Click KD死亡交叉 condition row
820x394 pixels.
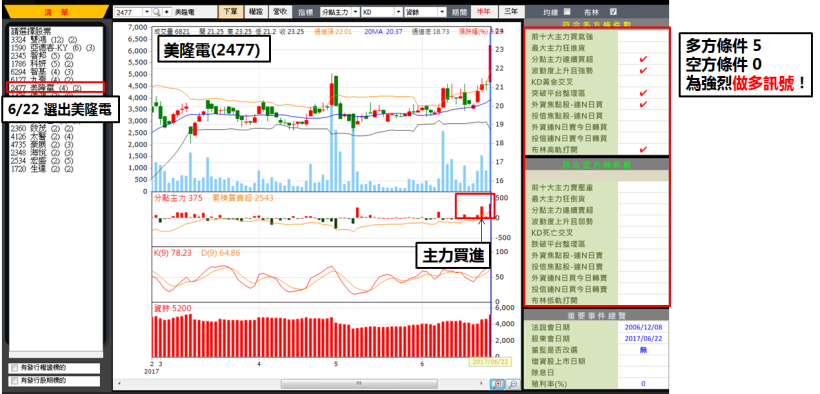[597, 232]
